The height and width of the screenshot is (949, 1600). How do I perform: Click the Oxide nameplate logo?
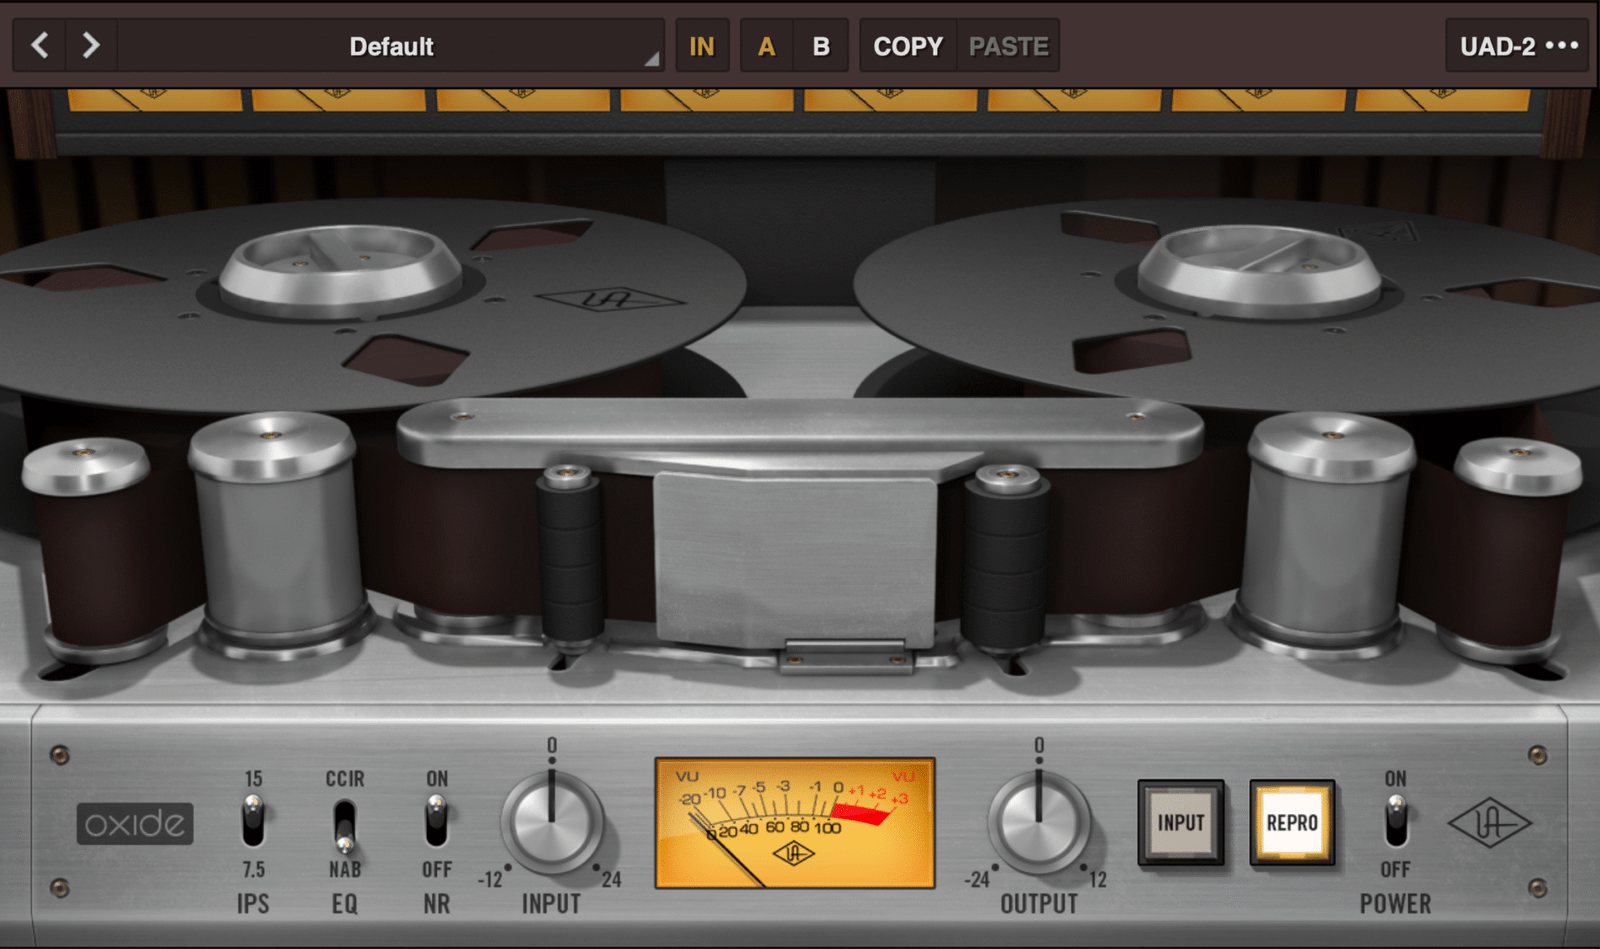tap(135, 822)
